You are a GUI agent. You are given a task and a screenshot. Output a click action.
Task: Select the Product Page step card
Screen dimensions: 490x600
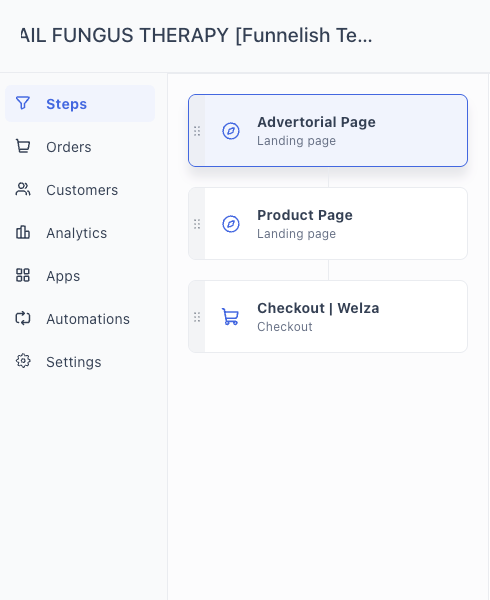[x=328, y=224]
